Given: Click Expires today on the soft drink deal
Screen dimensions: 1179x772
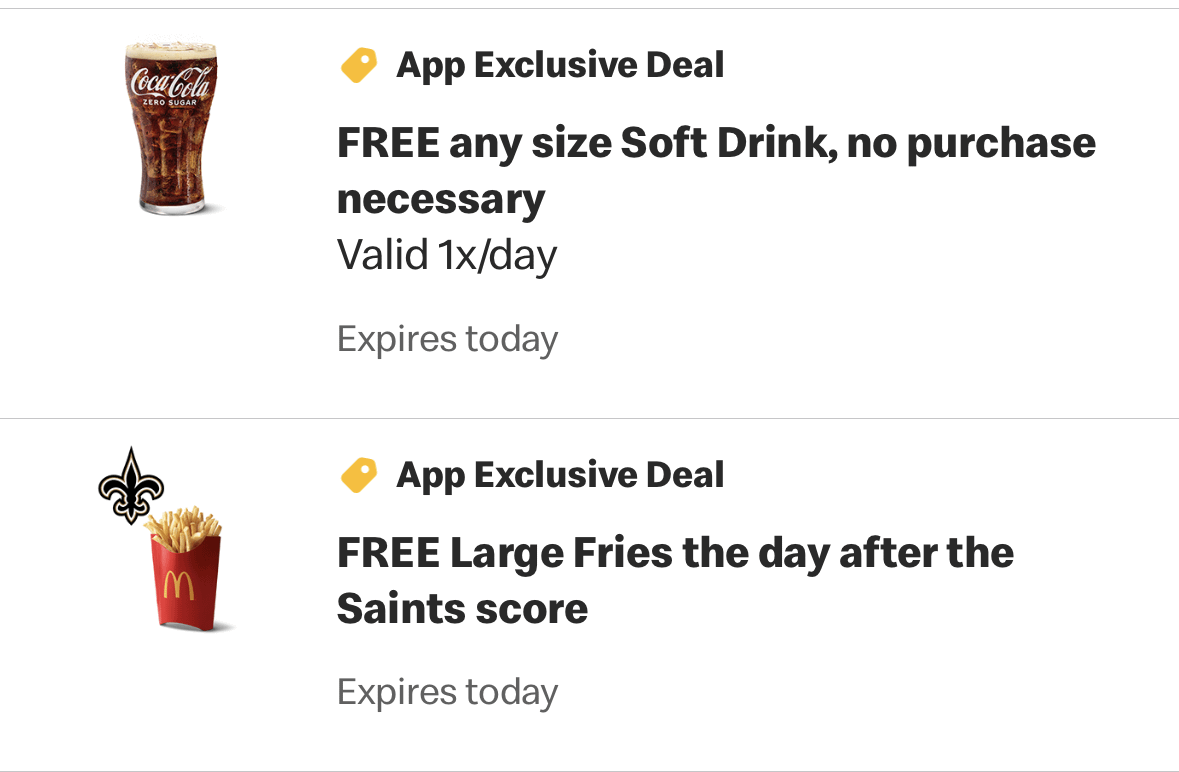Looking at the screenshot, I should [x=447, y=338].
